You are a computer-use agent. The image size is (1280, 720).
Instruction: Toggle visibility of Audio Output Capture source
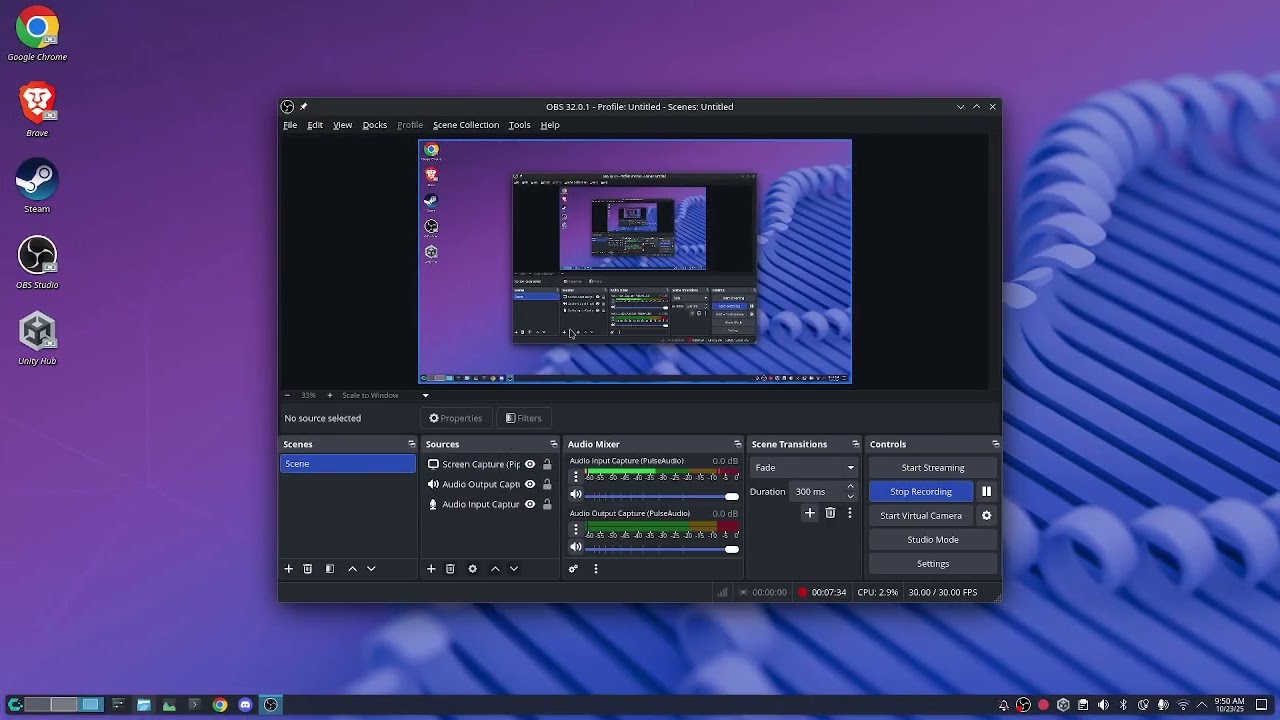[x=530, y=484]
